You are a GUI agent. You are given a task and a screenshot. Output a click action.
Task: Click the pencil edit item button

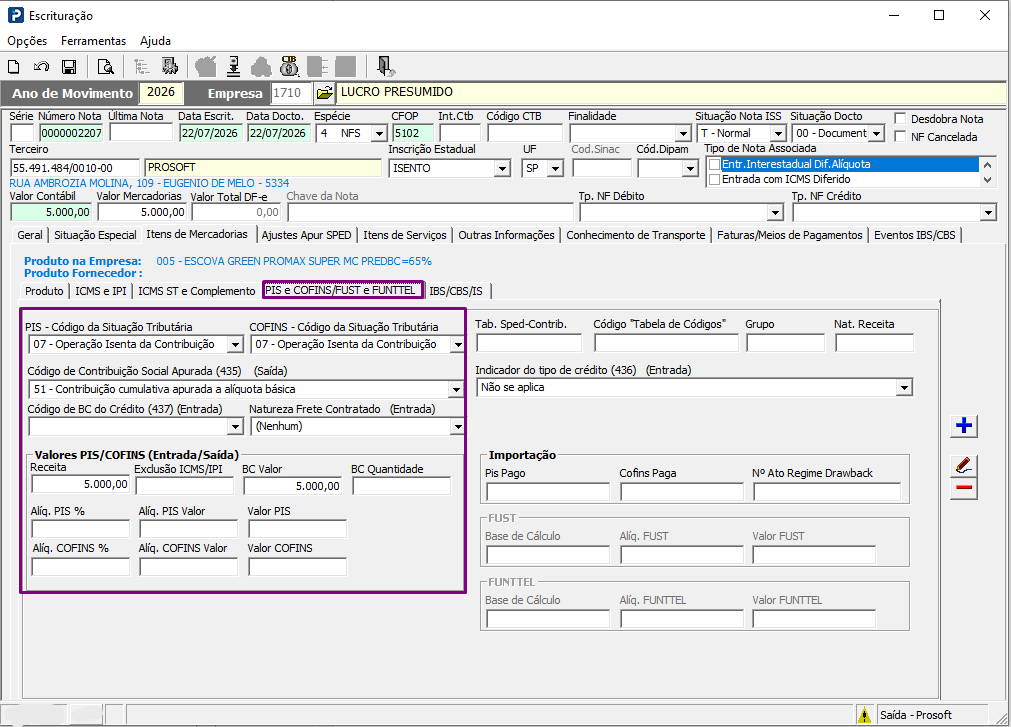click(x=964, y=465)
